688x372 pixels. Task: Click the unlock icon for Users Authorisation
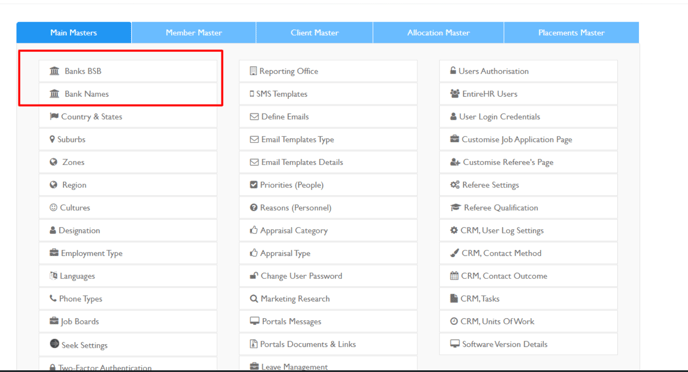pyautogui.click(x=453, y=70)
